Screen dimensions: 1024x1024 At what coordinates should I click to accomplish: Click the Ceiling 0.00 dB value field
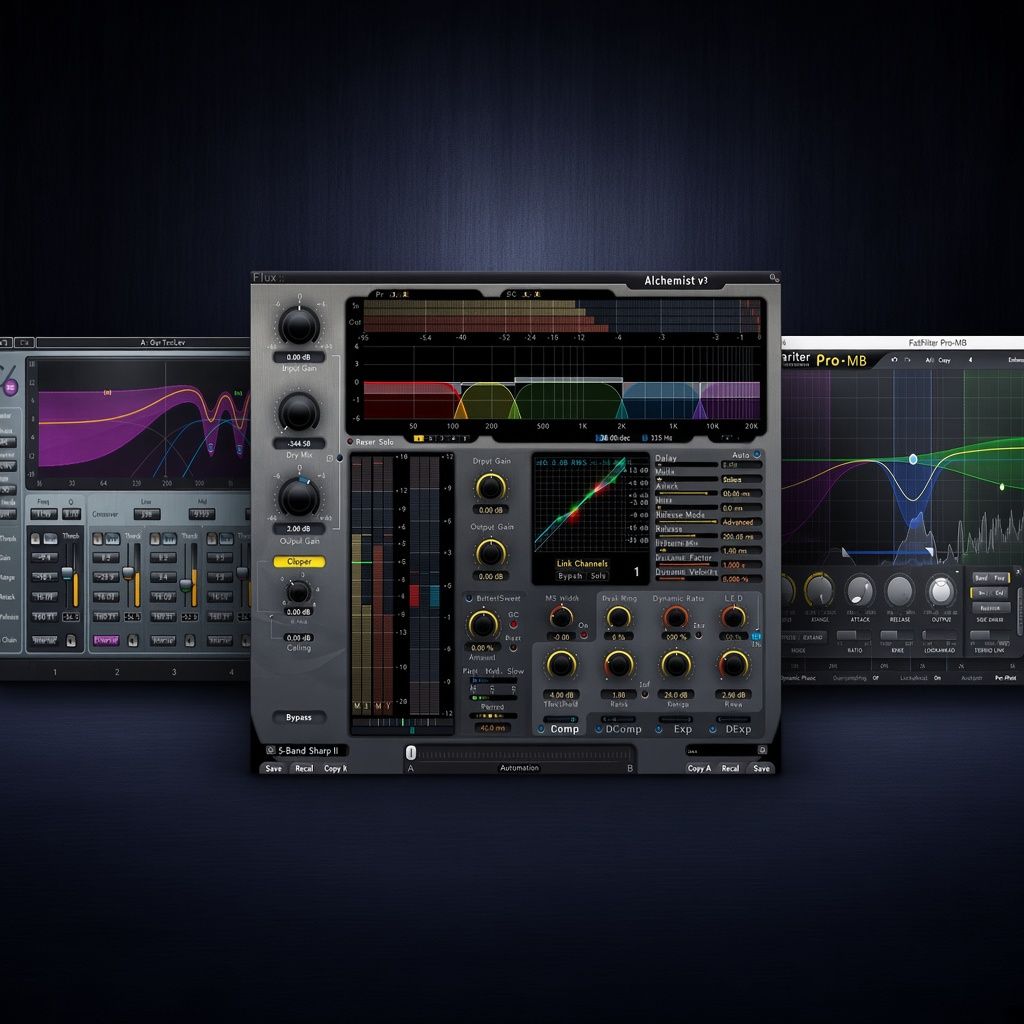point(298,637)
